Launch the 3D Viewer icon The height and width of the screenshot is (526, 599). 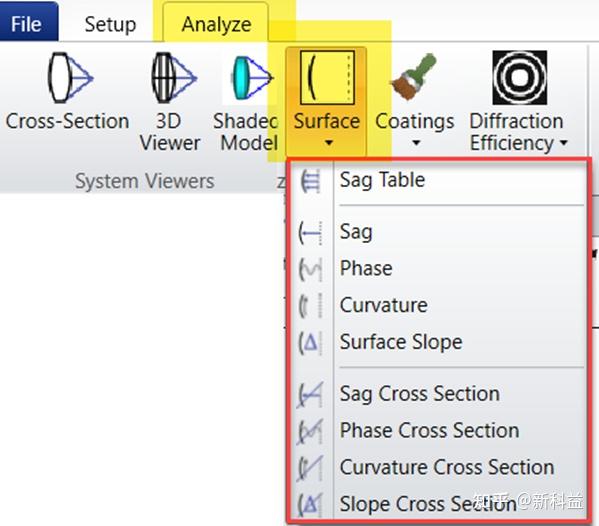click(174, 78)
